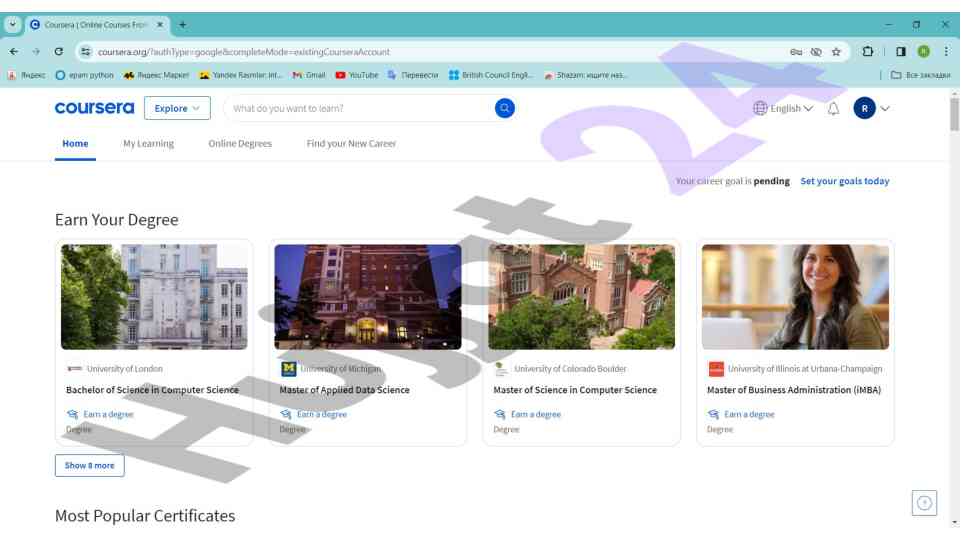
Task: Open the University of Michigan degree thumbnail
Action: 367,297
